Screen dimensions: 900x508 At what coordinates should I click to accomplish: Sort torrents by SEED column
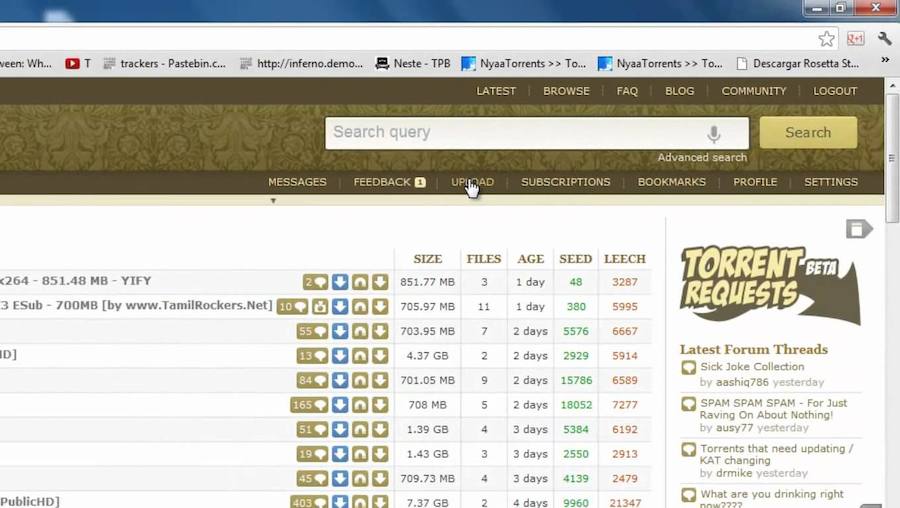pyautogui.click(x=575, y=259)
